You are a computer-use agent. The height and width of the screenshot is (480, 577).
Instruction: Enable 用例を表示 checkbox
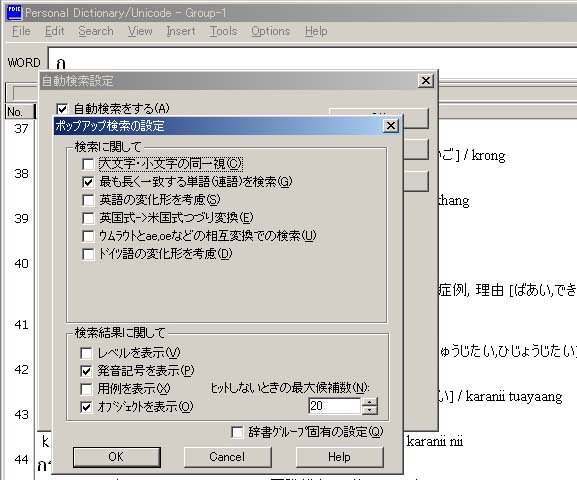pyautogui.click(x=86, y=389)
